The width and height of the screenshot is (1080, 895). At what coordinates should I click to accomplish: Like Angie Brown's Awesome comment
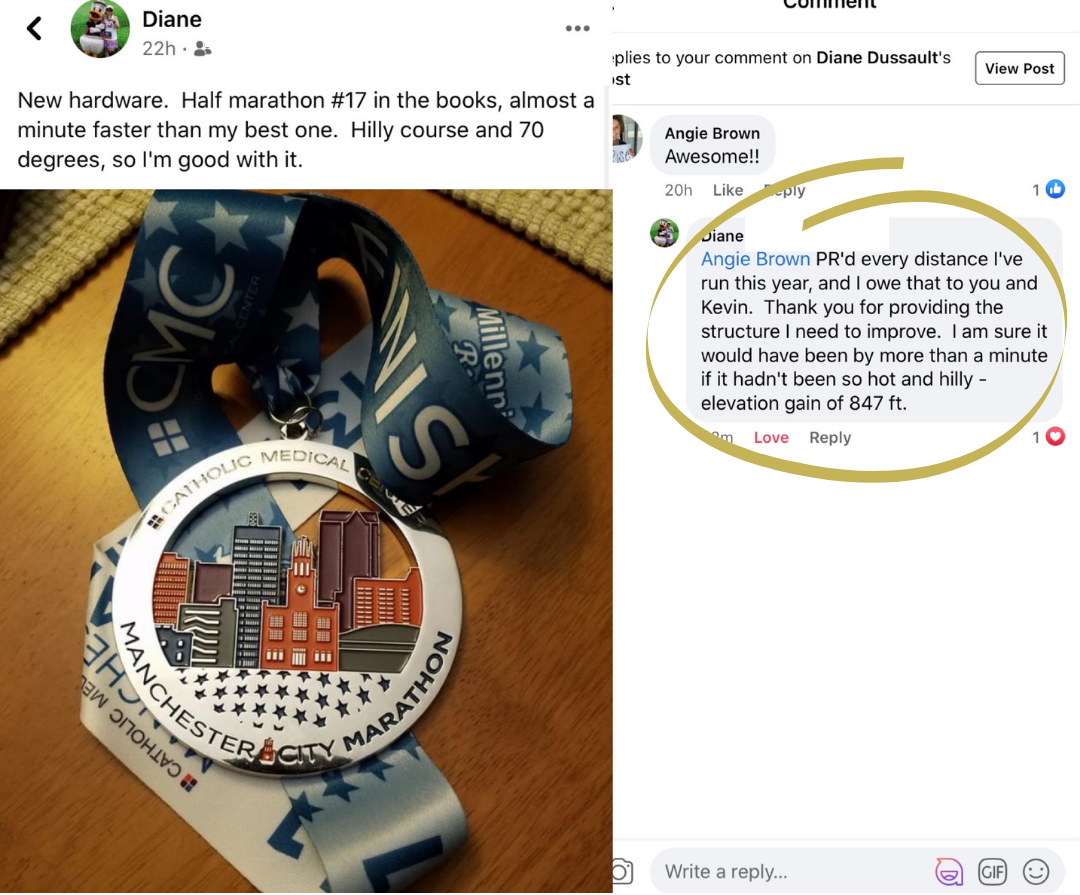click(x=727, y=190)
